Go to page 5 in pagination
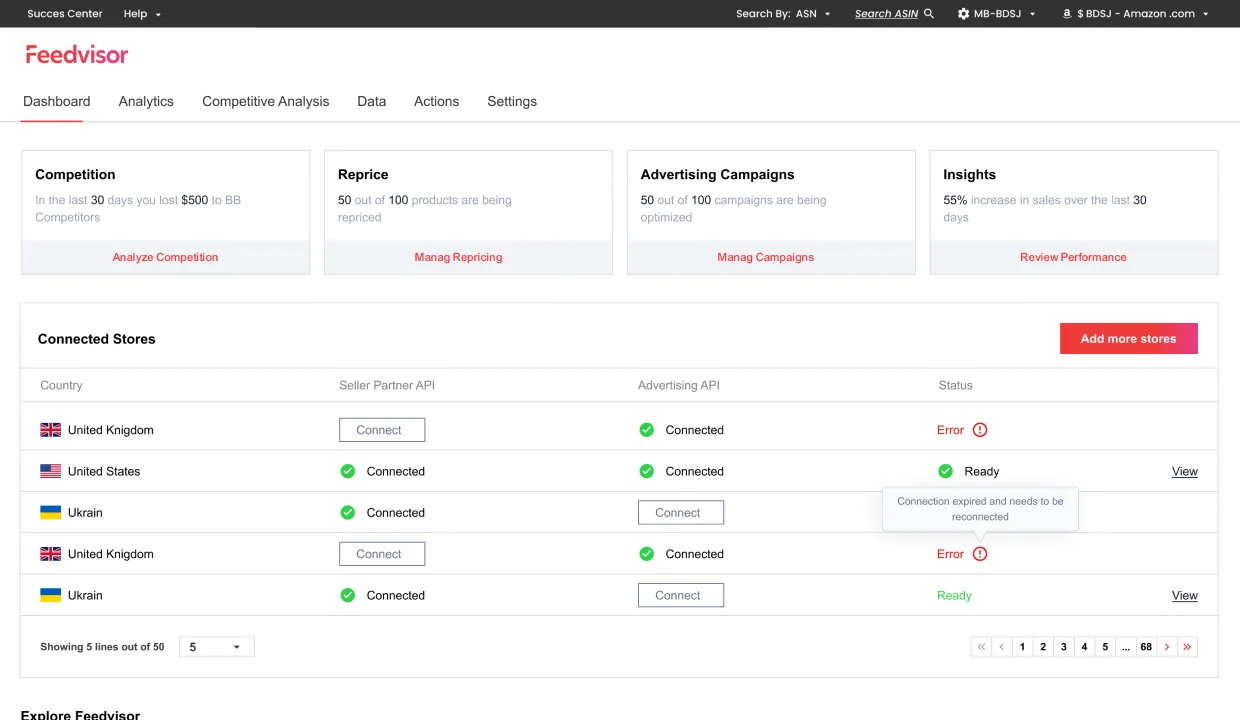This screenshot has width=1240, height=720. point(1105,647)
